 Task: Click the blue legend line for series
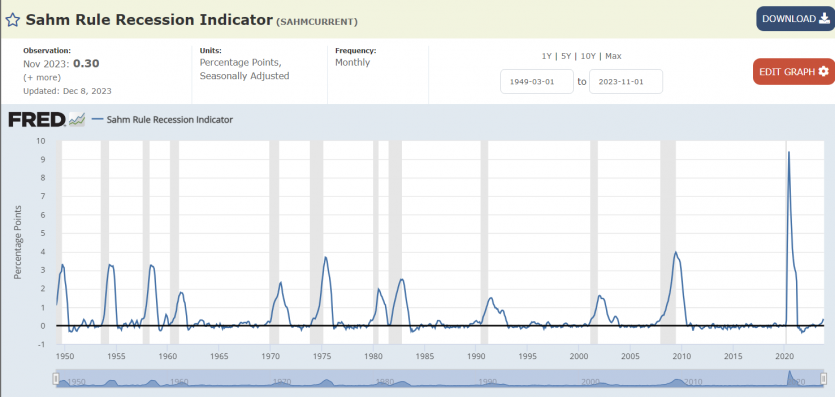(97, 120)
